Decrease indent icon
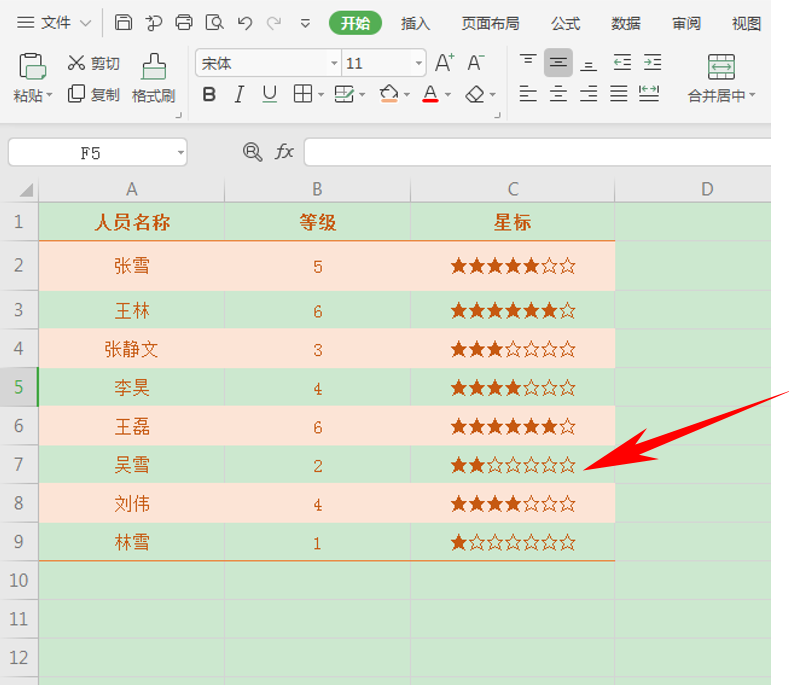This screenshot has height=685, width=789. (x=622, y=62)
